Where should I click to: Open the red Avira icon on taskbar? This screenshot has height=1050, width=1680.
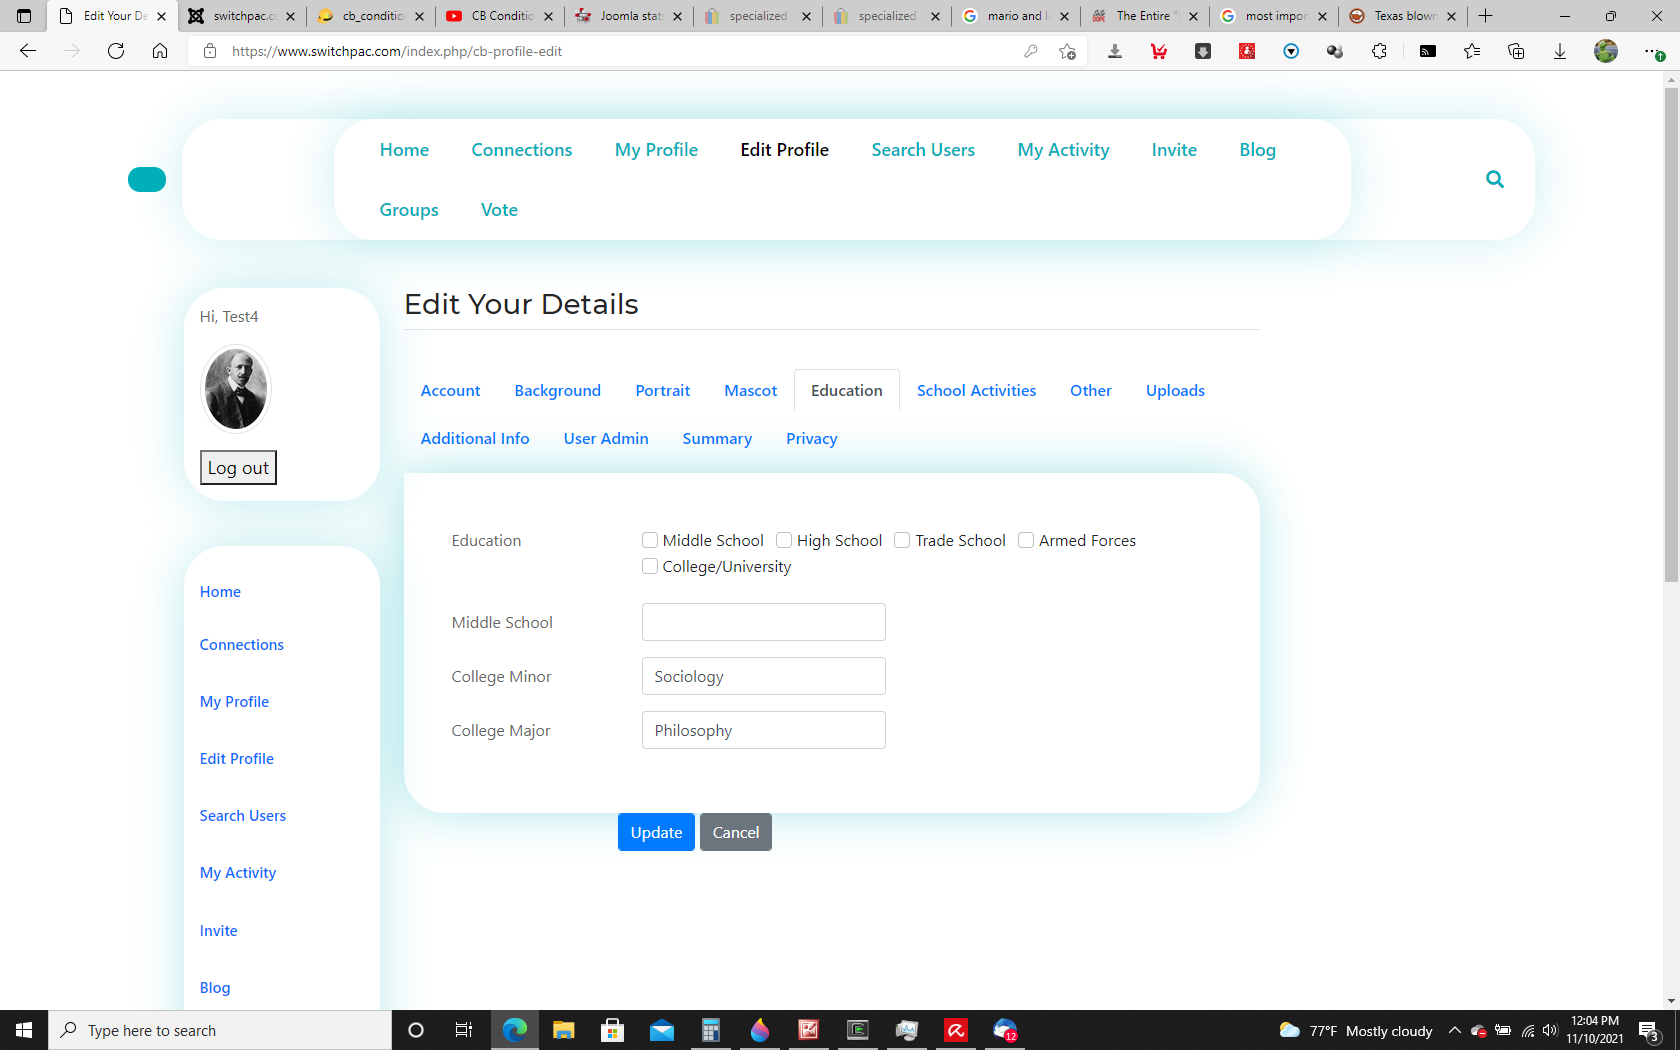coord(956,1030)
